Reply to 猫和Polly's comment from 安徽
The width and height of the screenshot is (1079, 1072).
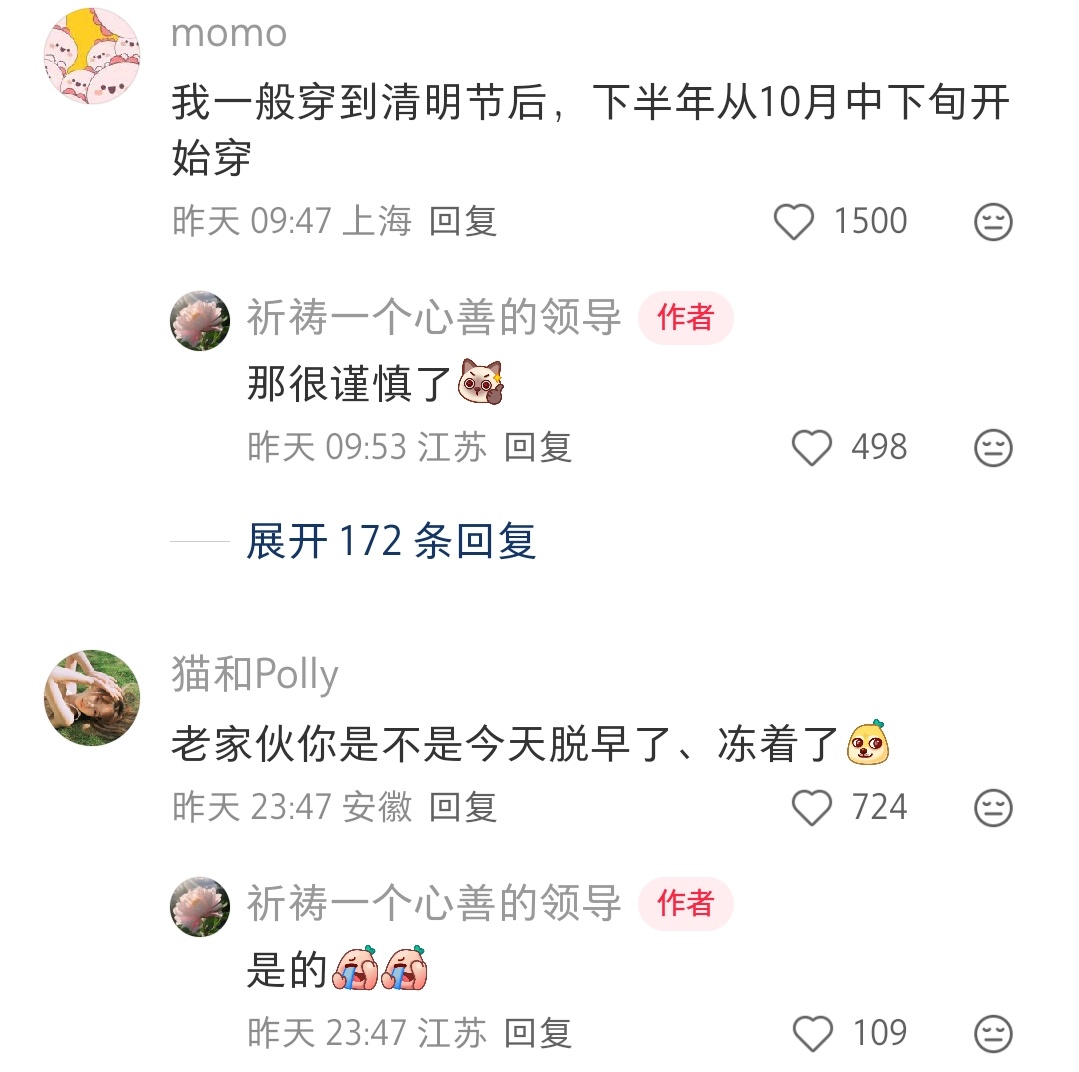[x=462, y=807]
